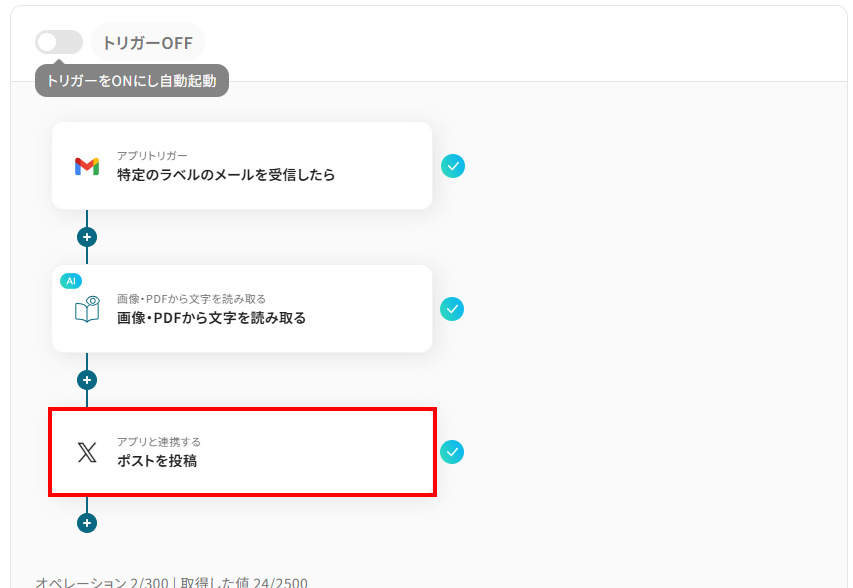Screen dimensions: 853x588
Task: Click the アプリと連携する subtitle label
Action: point(159,442)
